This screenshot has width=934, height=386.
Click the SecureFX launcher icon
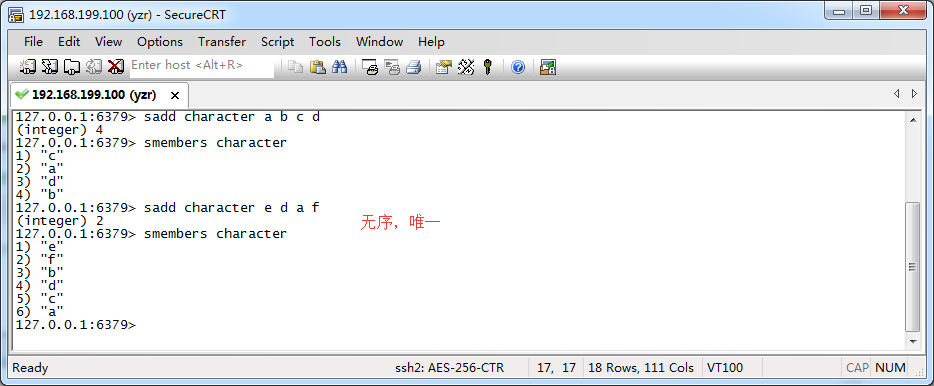coord(548,67)
